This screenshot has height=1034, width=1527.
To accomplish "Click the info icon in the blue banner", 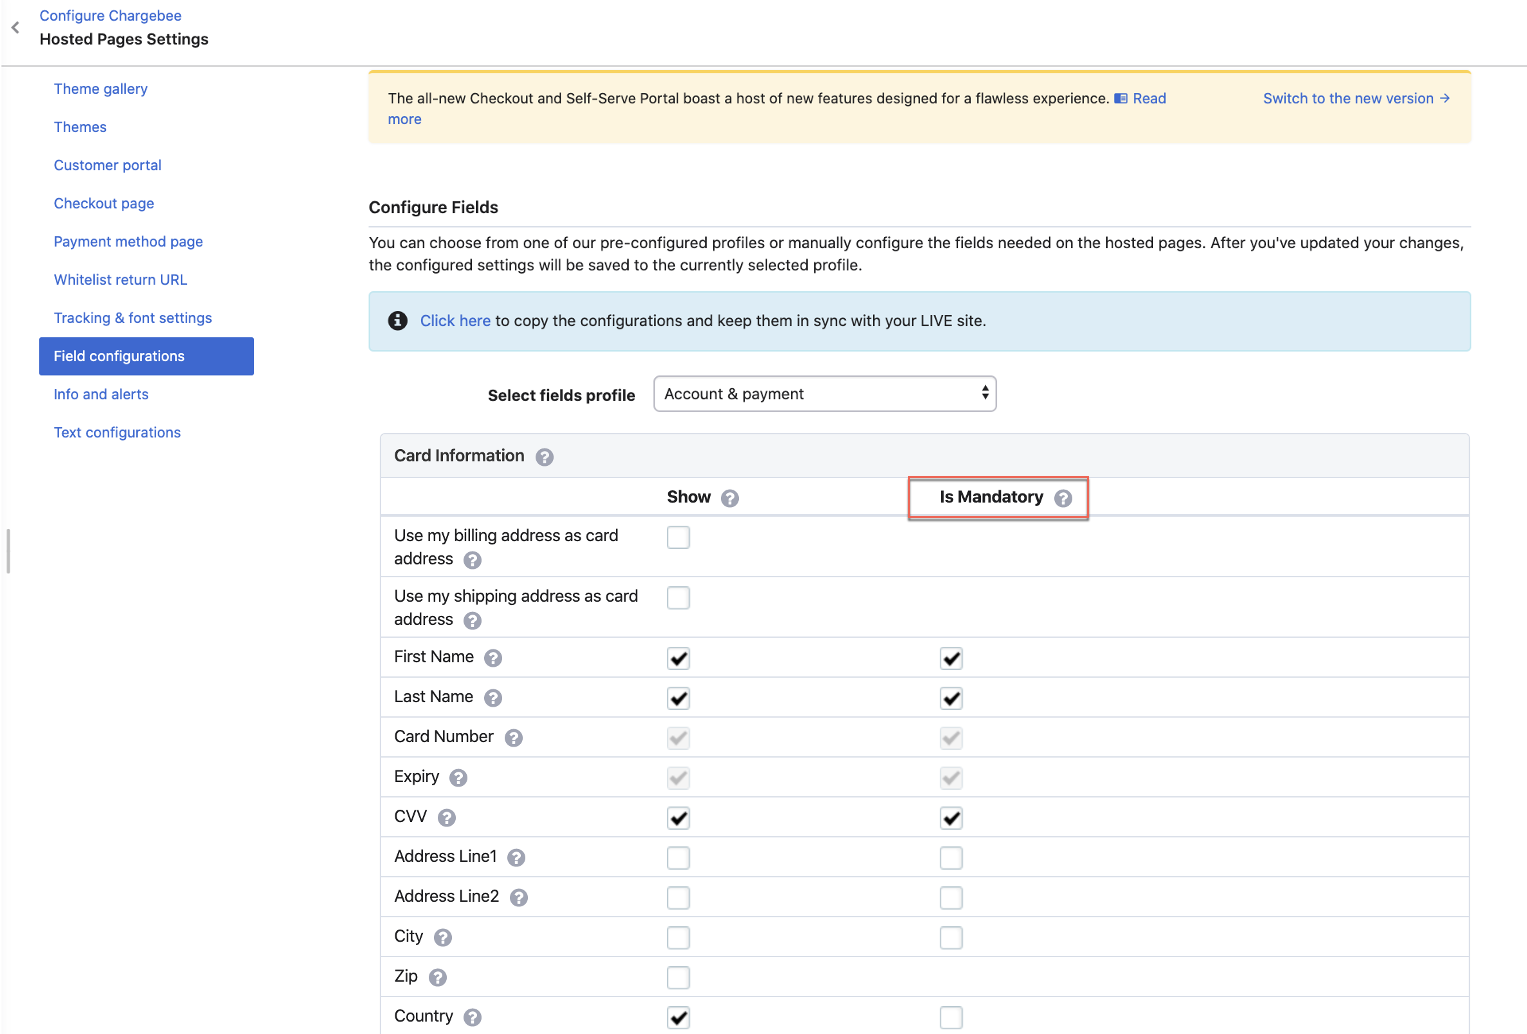I will pyautogui.click(x=398, y=321).
